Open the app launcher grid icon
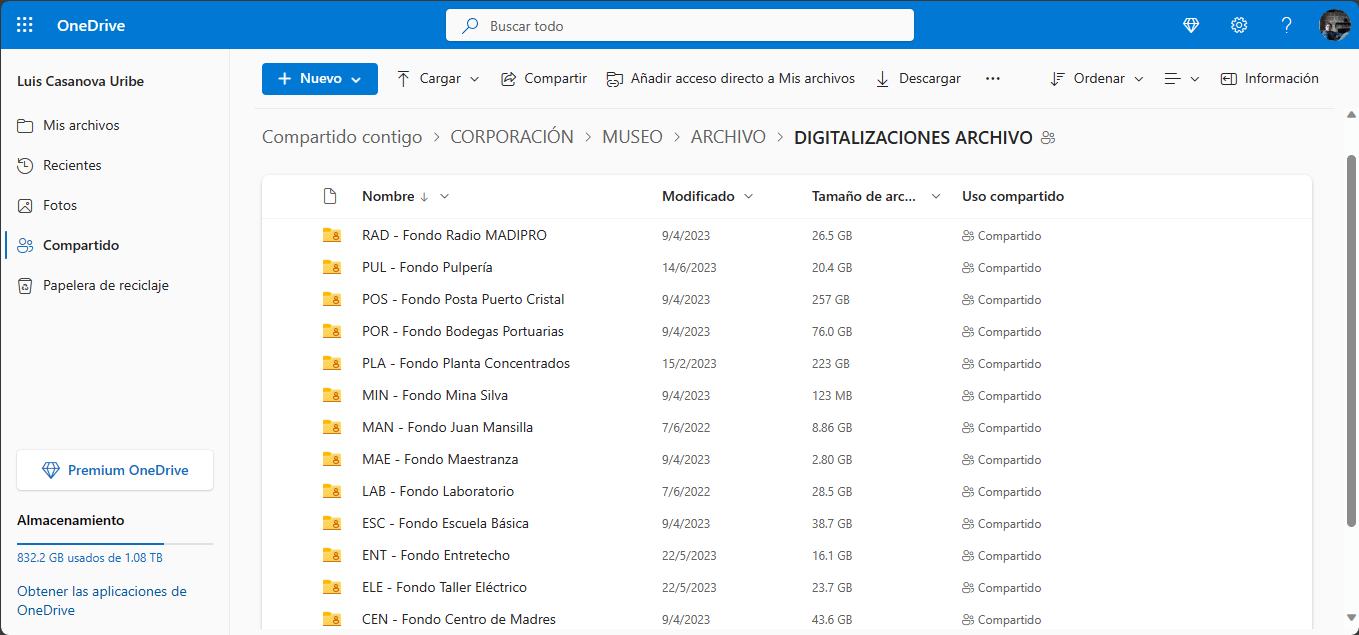1359x635 pixels. [25, 25]
